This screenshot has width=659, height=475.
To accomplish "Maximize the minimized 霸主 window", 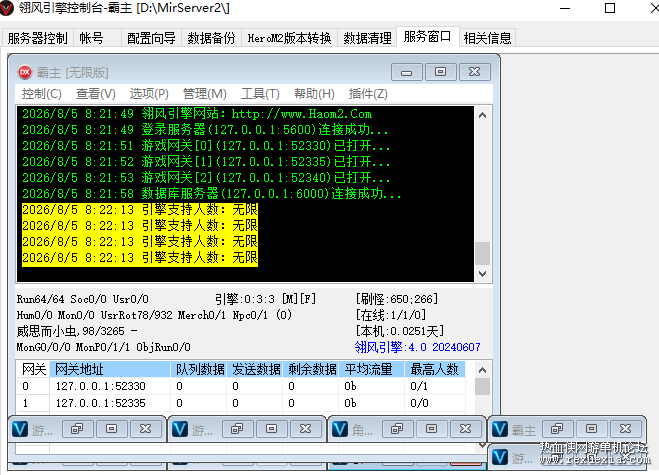I will (x=592, y=429).
